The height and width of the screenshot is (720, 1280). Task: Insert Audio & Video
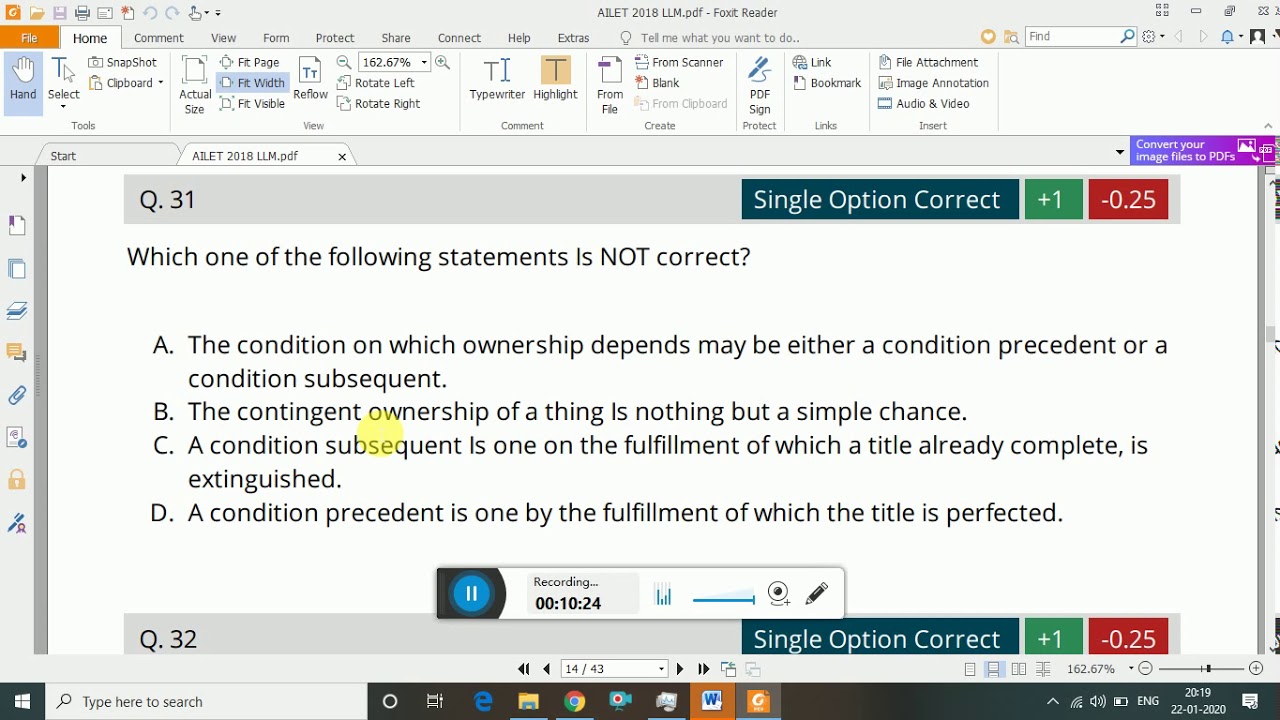coord(924,104)
